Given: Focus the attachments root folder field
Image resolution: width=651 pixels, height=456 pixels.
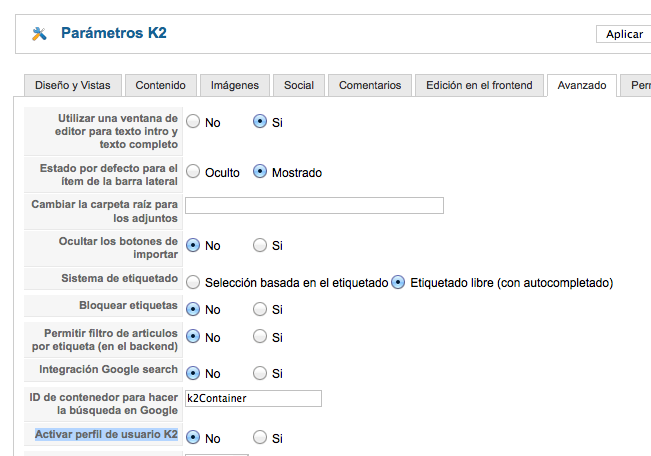Looking at the screenshot, I should [x=314, y=206].
